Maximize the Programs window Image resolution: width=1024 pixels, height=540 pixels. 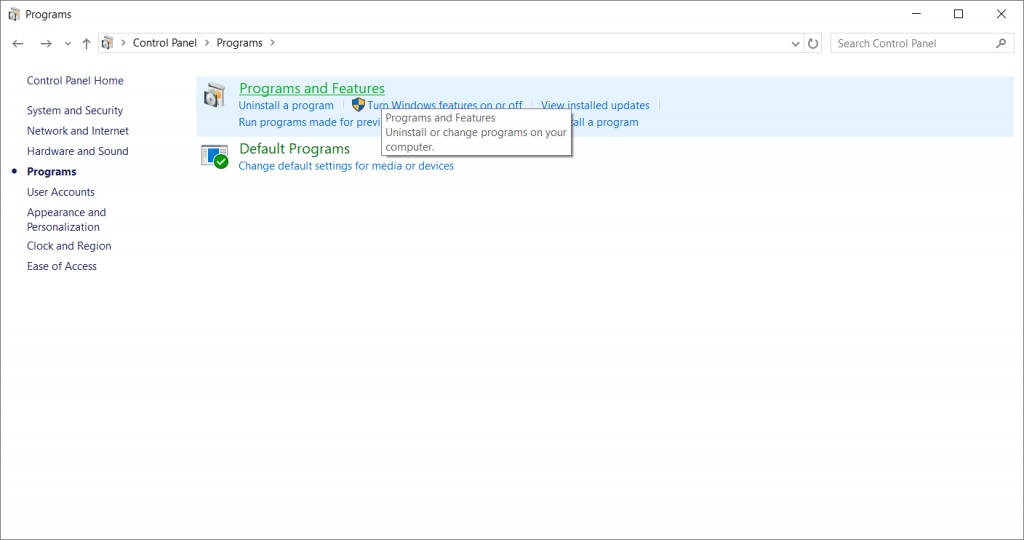point(959,14)
